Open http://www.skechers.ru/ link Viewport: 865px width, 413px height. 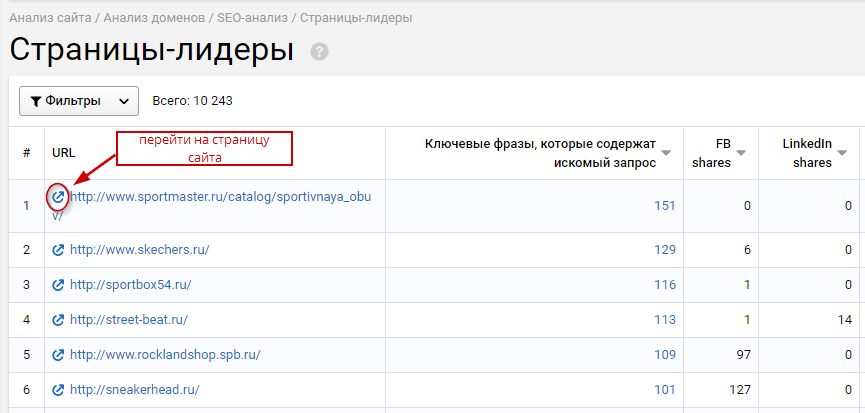click(x=140, y=250)
